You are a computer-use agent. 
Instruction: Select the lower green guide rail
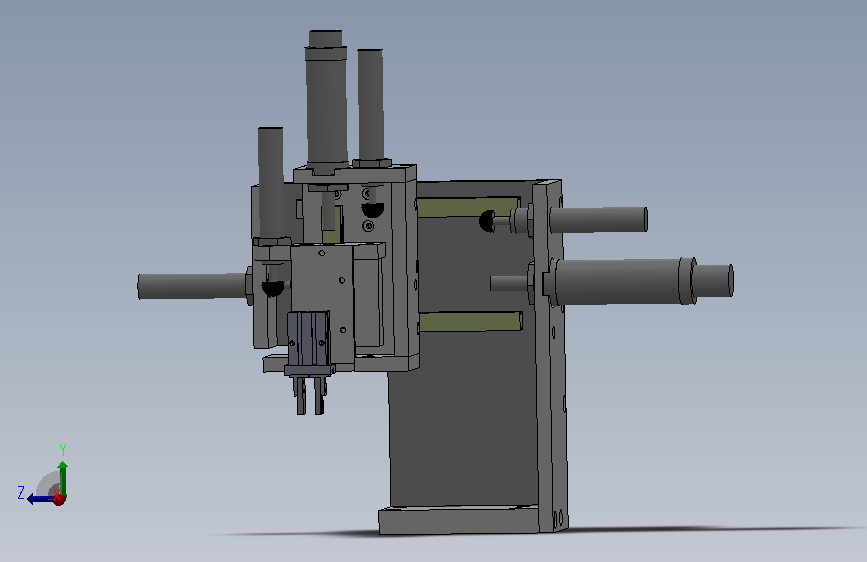pos(471,321)
